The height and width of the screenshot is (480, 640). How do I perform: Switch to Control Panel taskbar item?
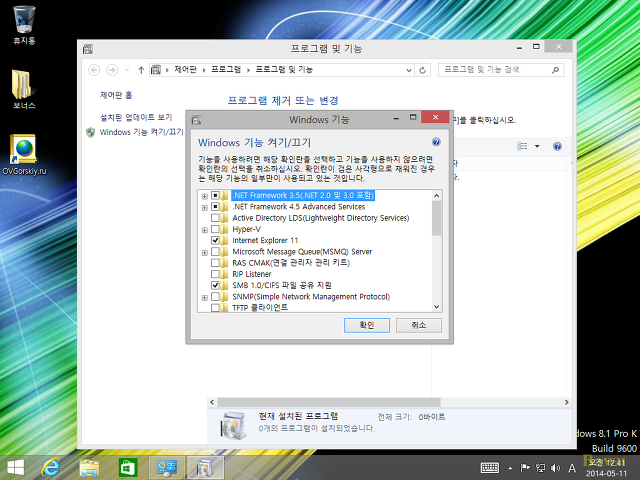click(x=167, y=468)
